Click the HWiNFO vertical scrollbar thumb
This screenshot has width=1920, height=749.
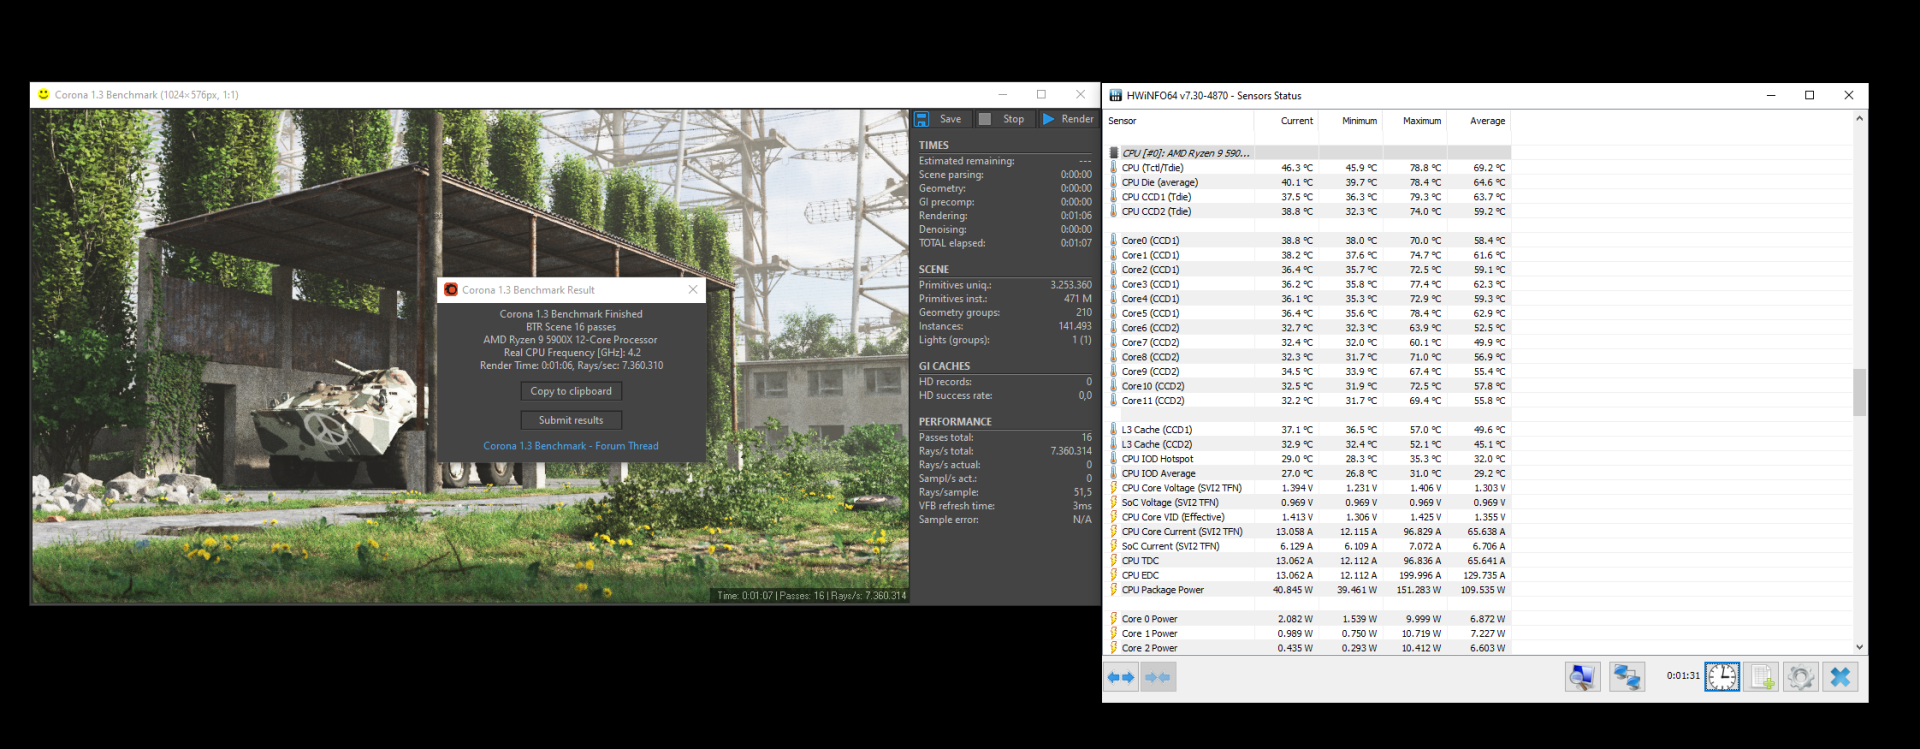[1860, 392]
